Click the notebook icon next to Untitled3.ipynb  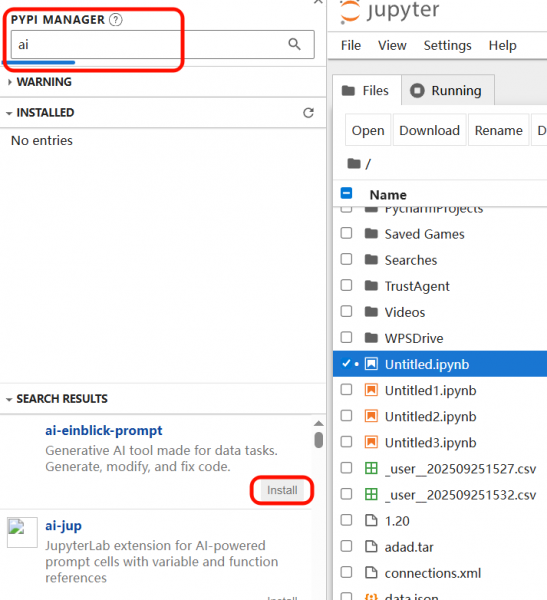click(x=371, y=442)
